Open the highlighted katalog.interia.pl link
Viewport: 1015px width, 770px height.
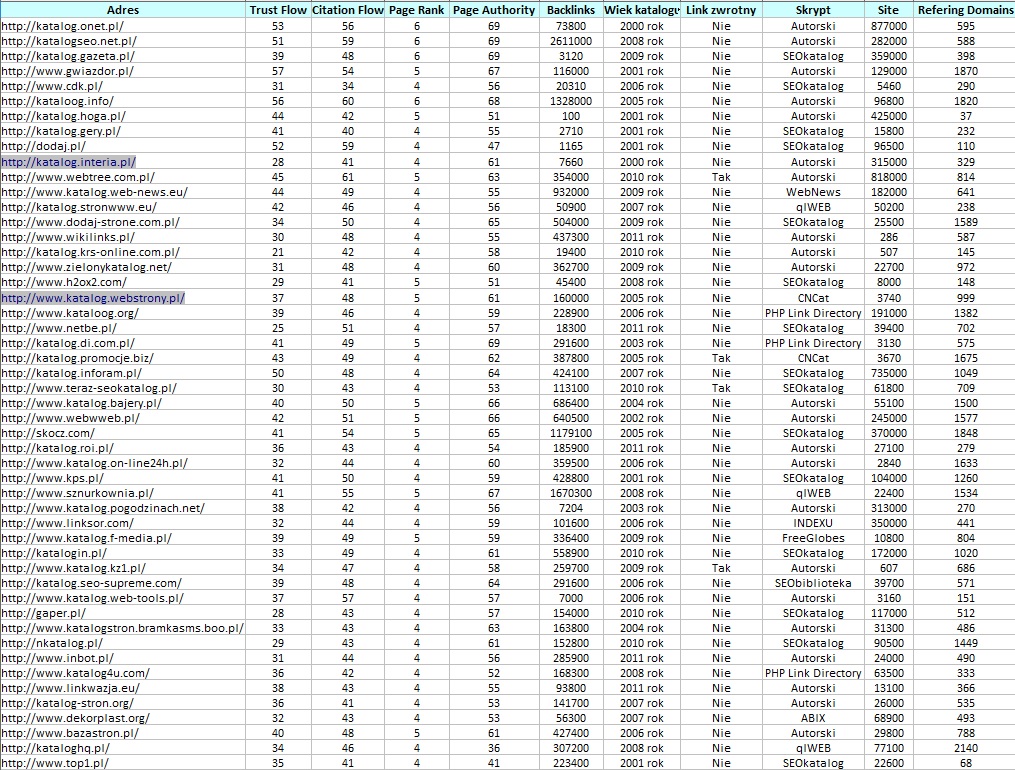click(68, 162)
